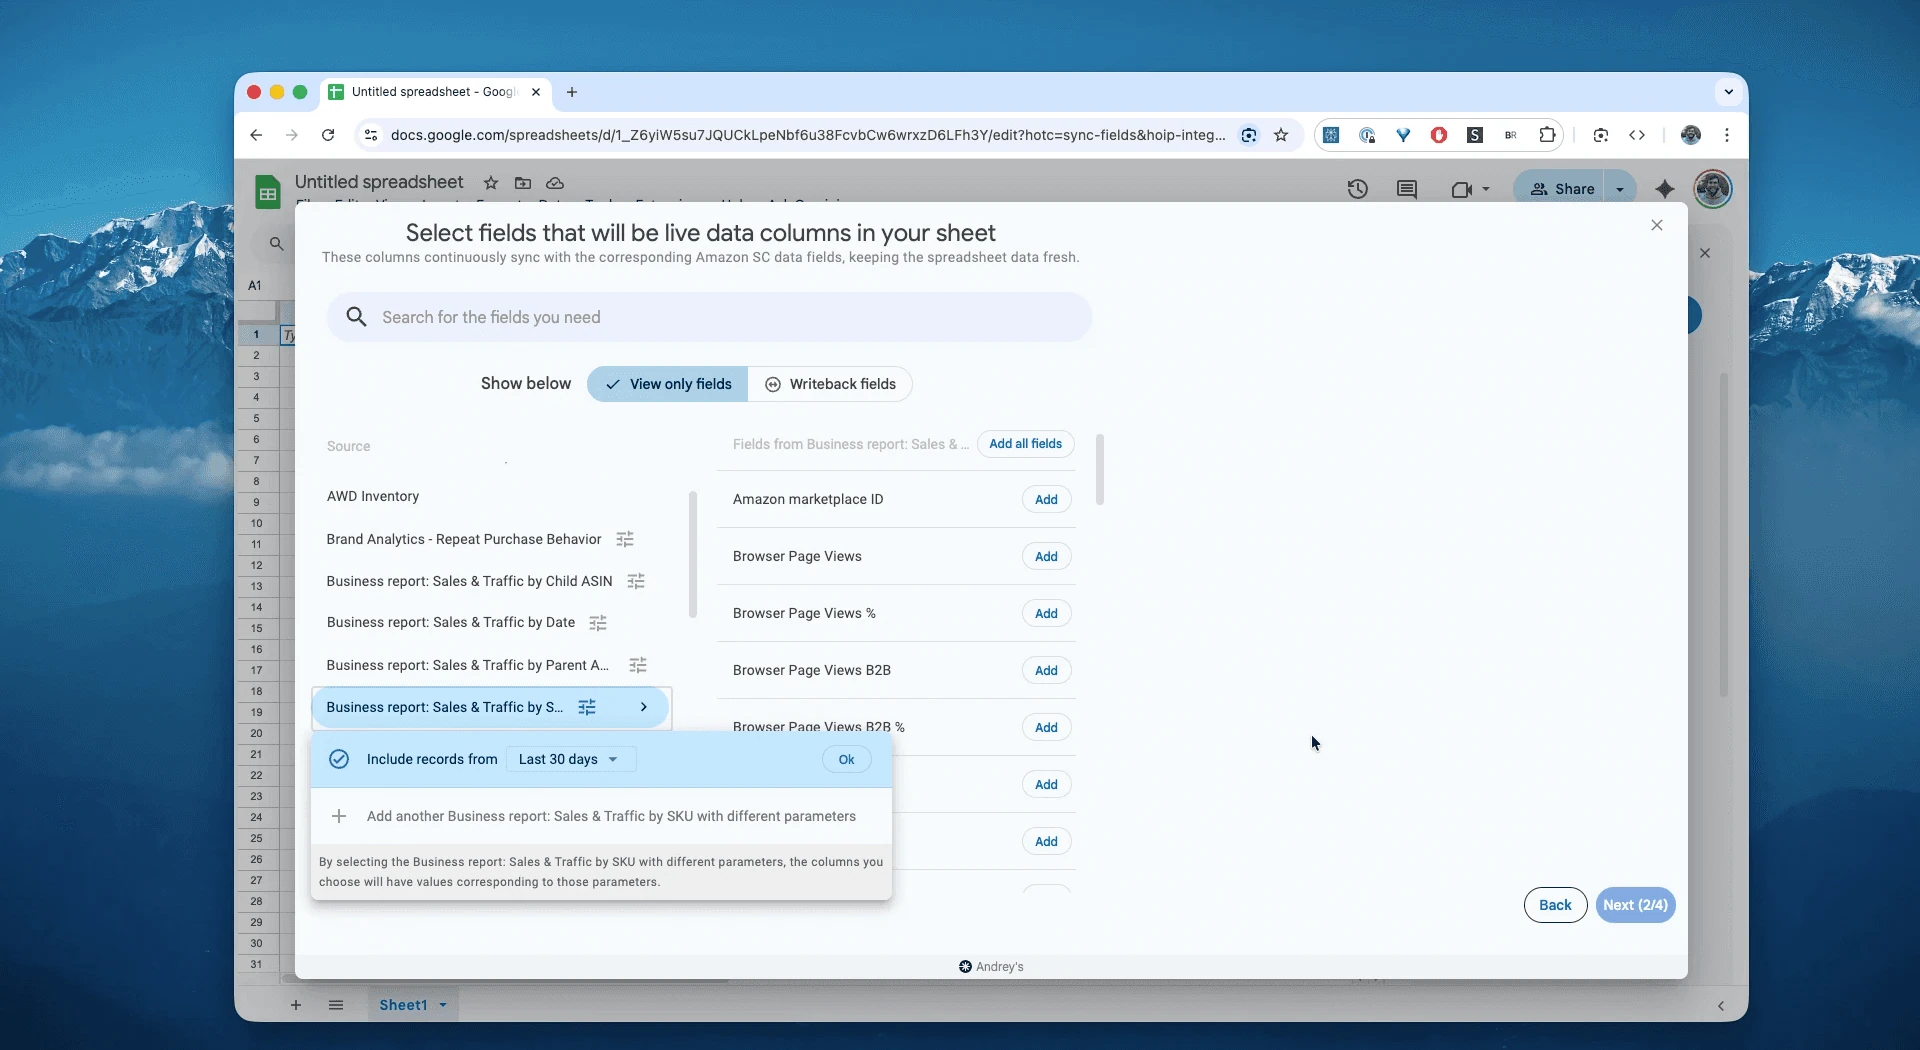Open Sheet1 tab dropdown arrow
Image resolution: width=1920 pixels, height=1050 pixels.
point(443,1005)
